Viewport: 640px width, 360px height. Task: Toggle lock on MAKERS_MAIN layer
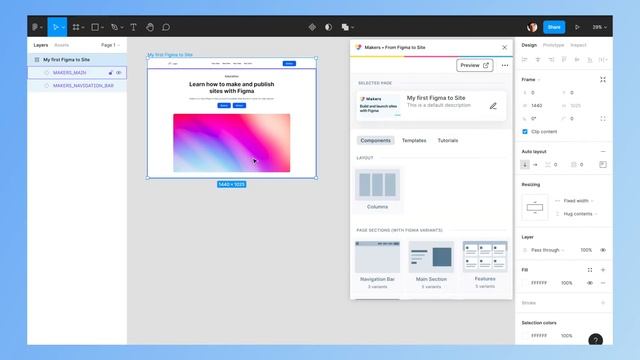point(110,73)
